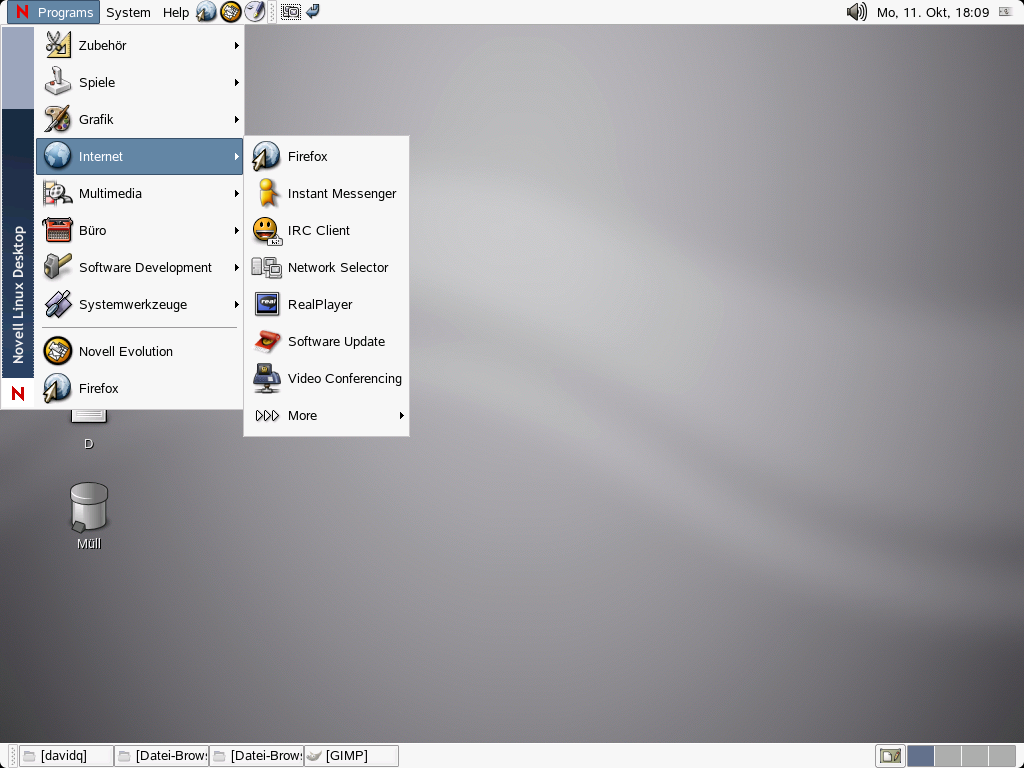Image resolution: width=1024 pixels, height=768 pixels.
Task: Click the Software Development label text
Action: [x=145, y=267]
